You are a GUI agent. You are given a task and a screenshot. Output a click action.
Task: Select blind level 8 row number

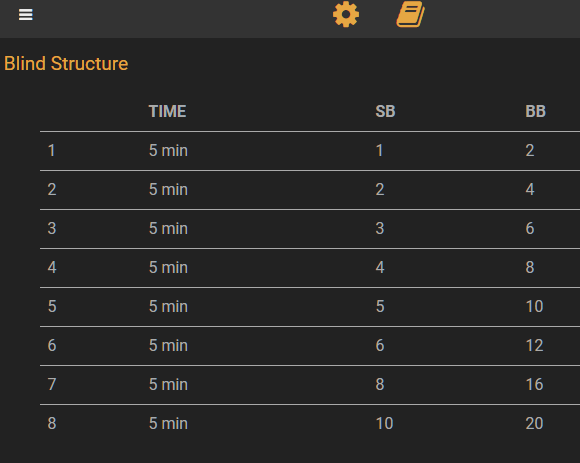(52, 423)
